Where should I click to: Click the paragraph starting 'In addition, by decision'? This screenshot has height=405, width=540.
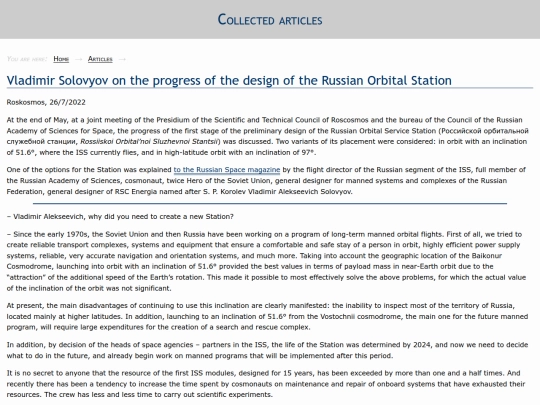267,350
